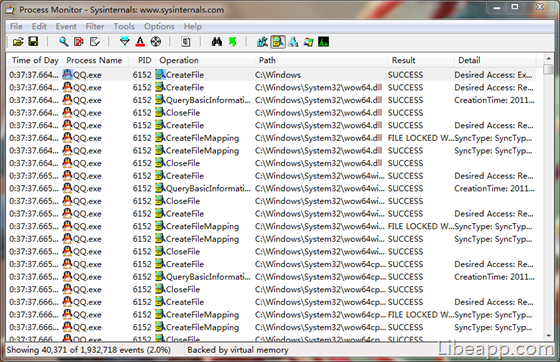The width and height of the screenshot is (560, 362).
Task: Select the 'Desired Access: Ex...' detail cell
Action: coord(493,75)
